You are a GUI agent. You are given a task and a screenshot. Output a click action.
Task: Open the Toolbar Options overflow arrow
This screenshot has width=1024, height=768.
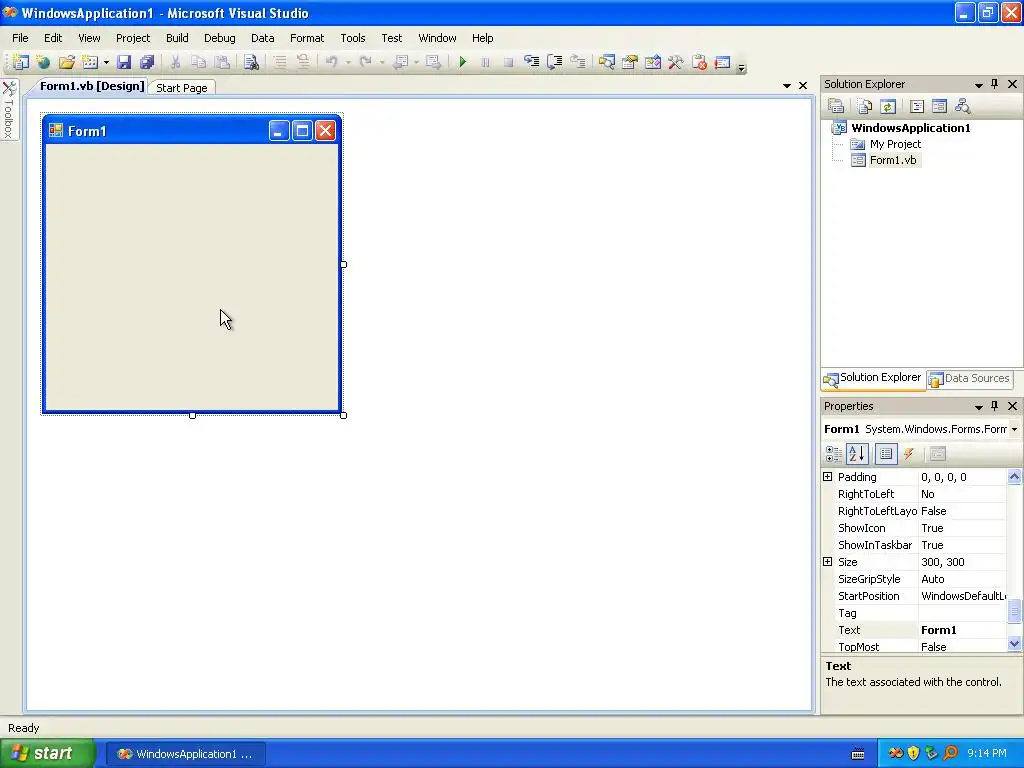tap(741, 67)
